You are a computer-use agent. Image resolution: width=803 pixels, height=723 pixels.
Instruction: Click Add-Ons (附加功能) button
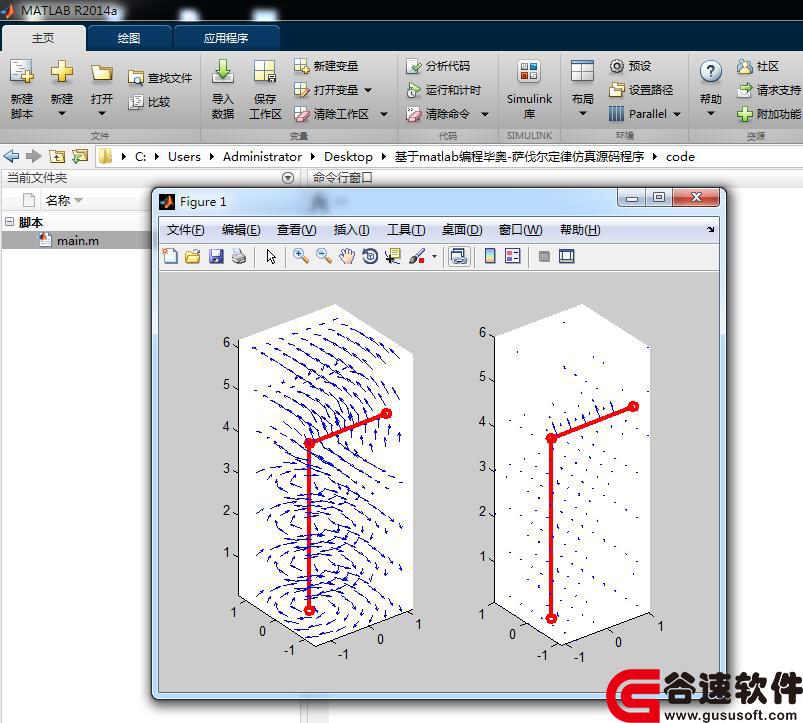point(769,114)
